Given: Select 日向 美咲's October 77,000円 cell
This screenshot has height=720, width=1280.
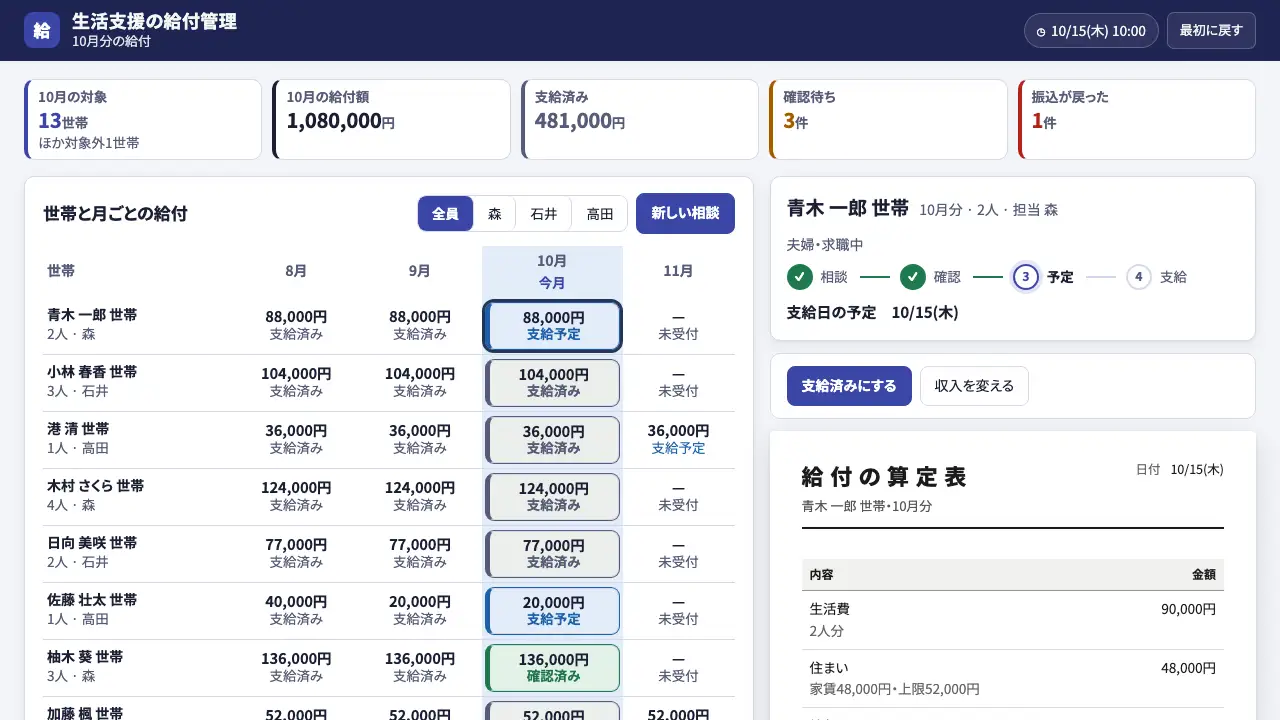Looking at the screenshot, I should pos(553,554).
